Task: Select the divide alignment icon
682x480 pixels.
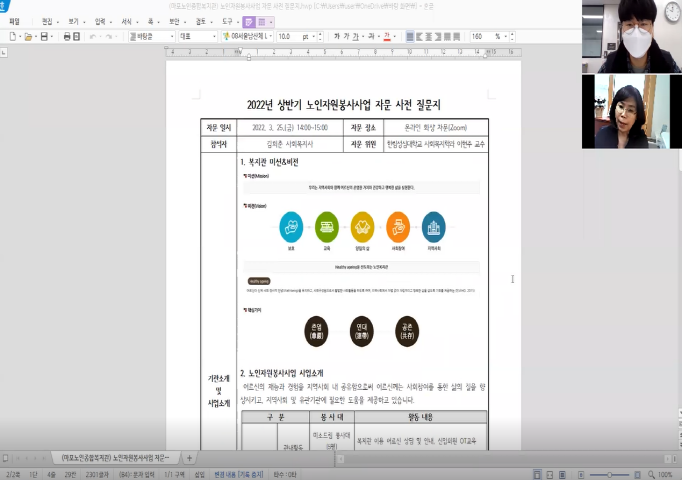Action: pos(456,37)
